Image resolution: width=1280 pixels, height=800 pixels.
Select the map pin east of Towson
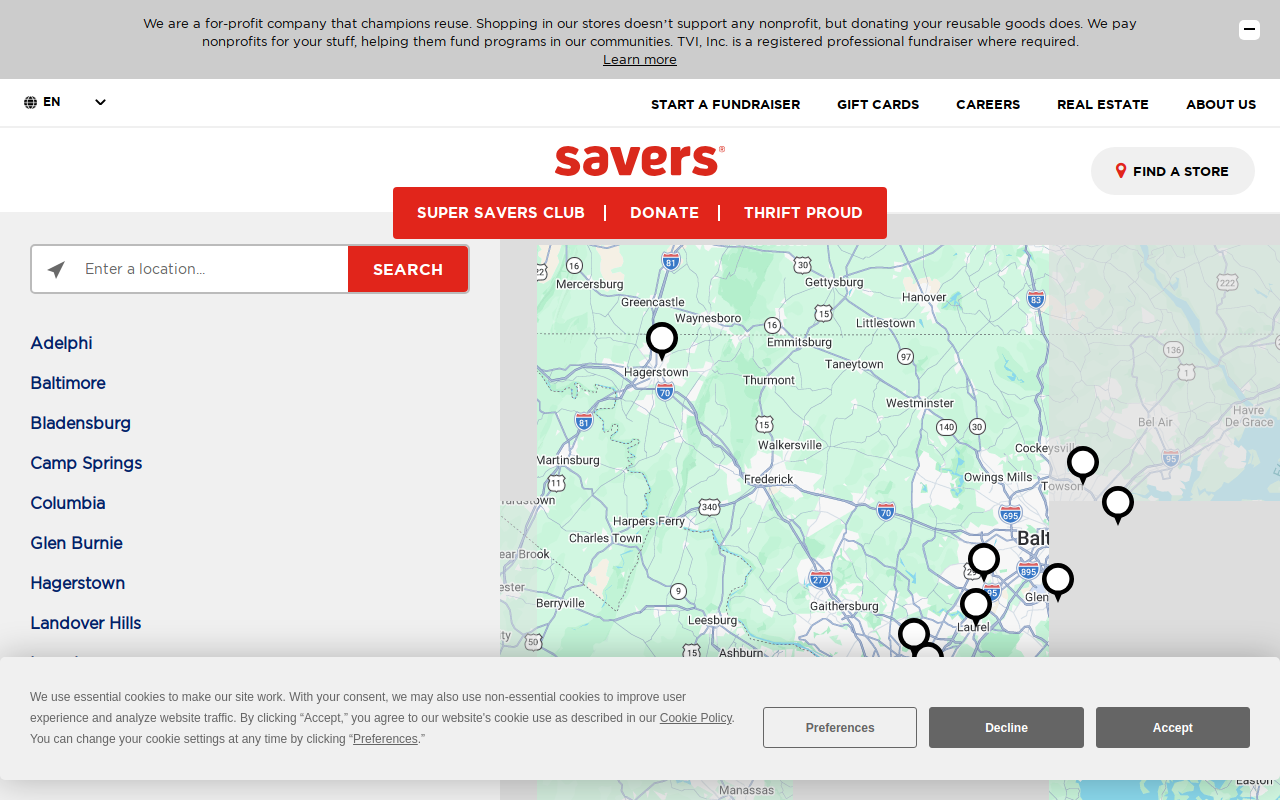[1117, 505]
